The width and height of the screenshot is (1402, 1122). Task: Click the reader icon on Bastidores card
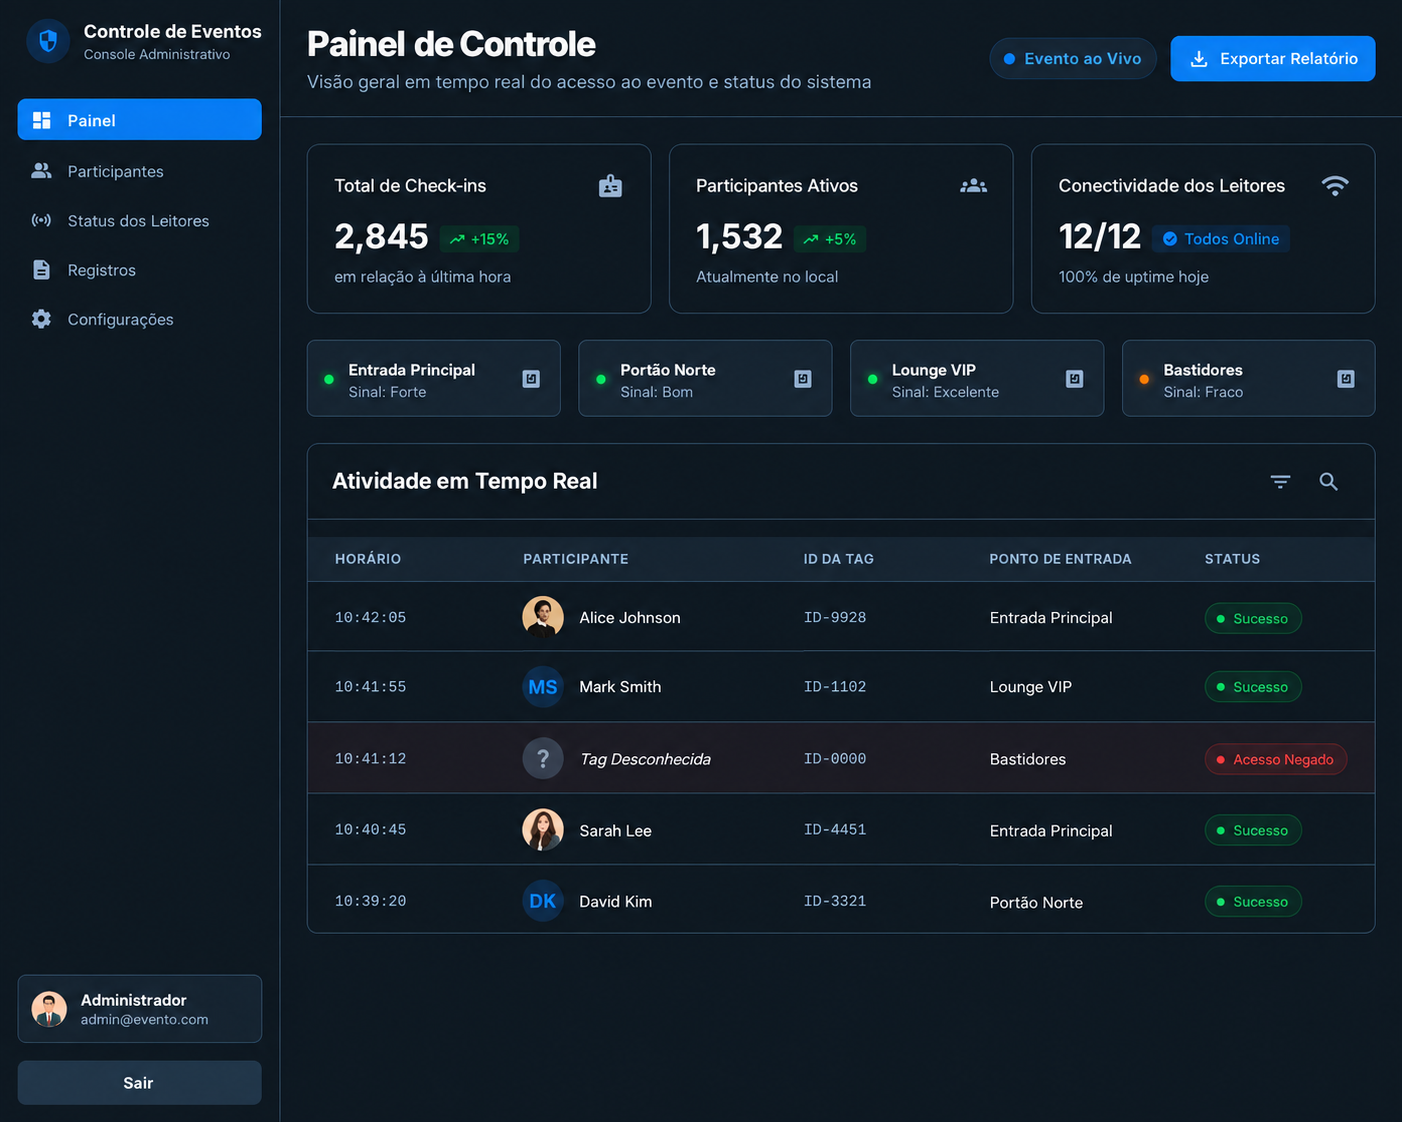coord(1346,379)
